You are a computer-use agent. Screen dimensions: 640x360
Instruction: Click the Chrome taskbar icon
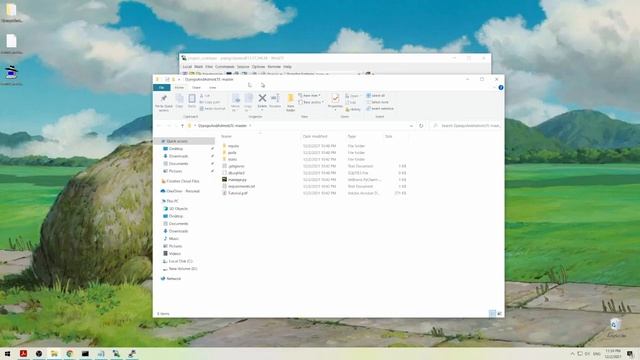click(70, 353)
